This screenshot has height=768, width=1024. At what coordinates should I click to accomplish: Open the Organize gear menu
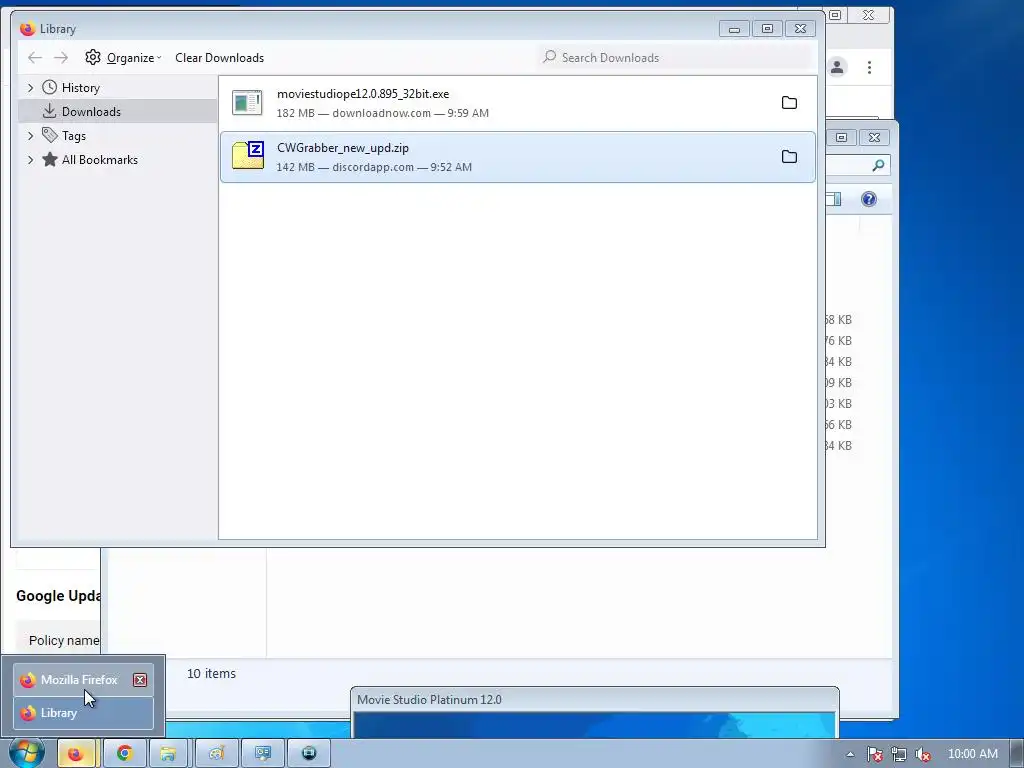click(x=123, y=57)
